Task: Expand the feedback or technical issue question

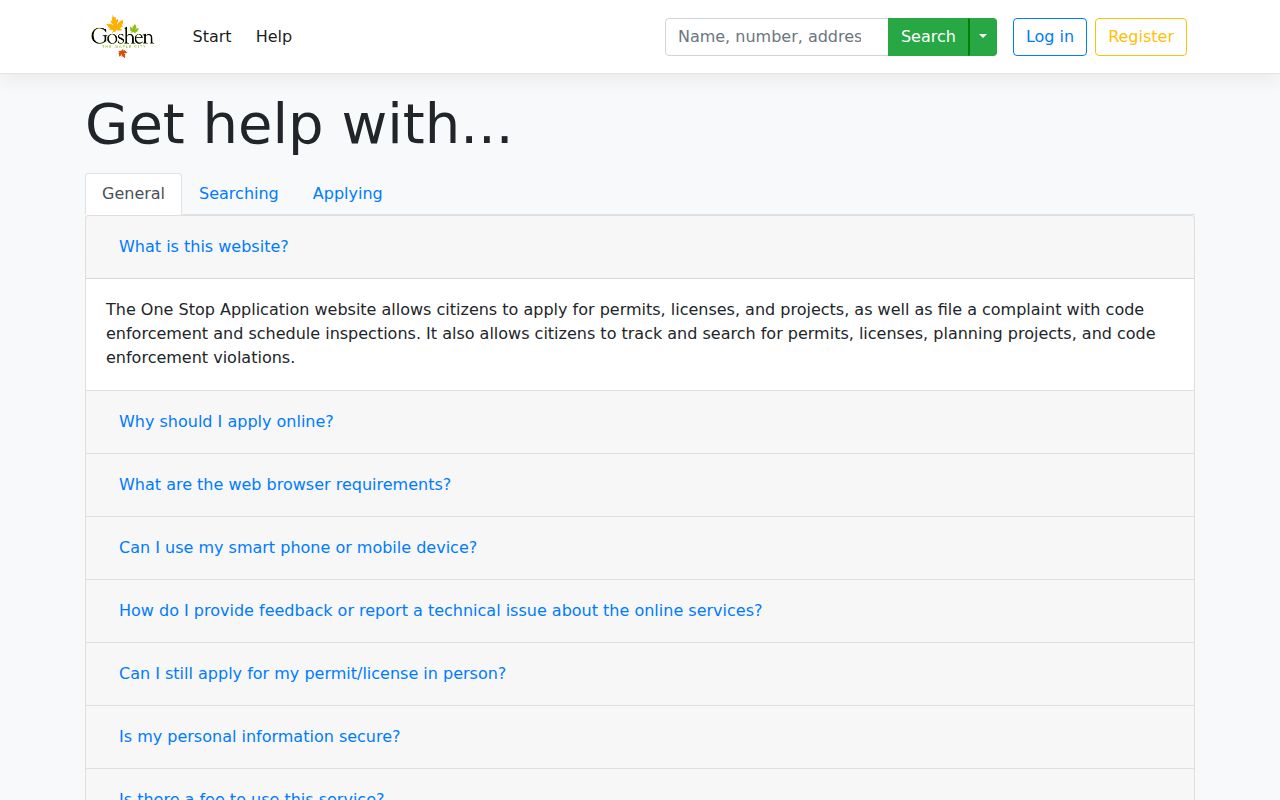Action: coord(440,610)
